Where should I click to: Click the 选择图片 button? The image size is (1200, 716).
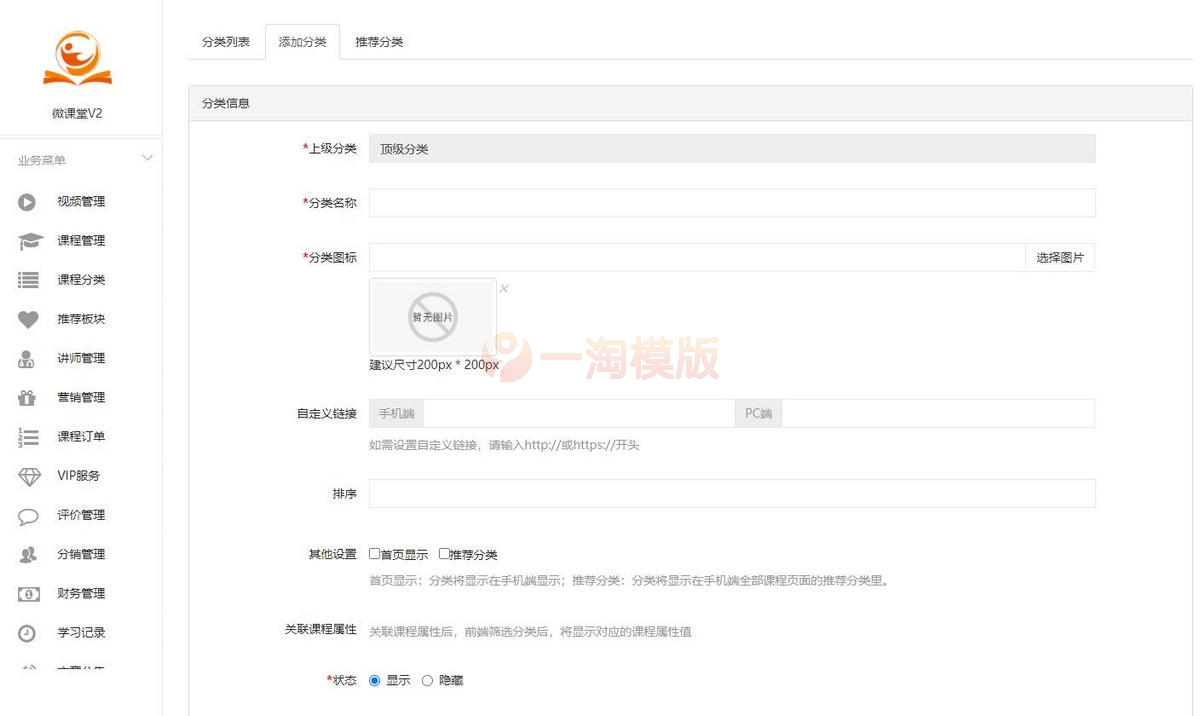[x=1059, y=256]
